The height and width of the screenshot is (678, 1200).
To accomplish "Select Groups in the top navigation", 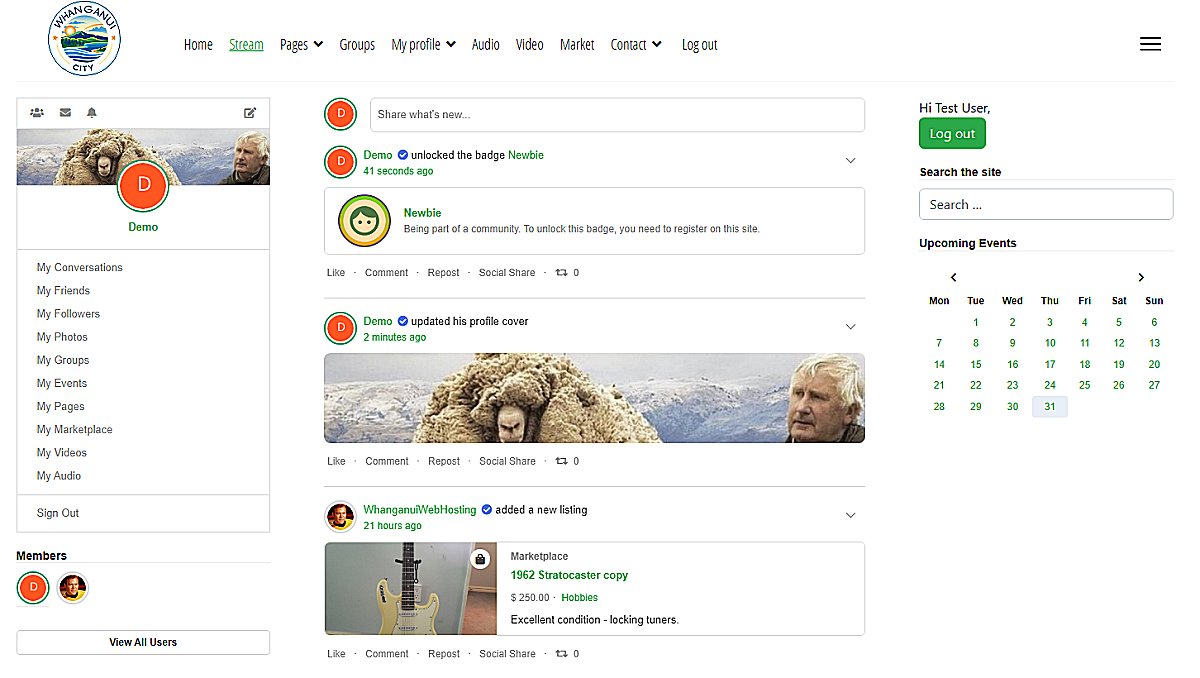I will [x=357, y=44].
